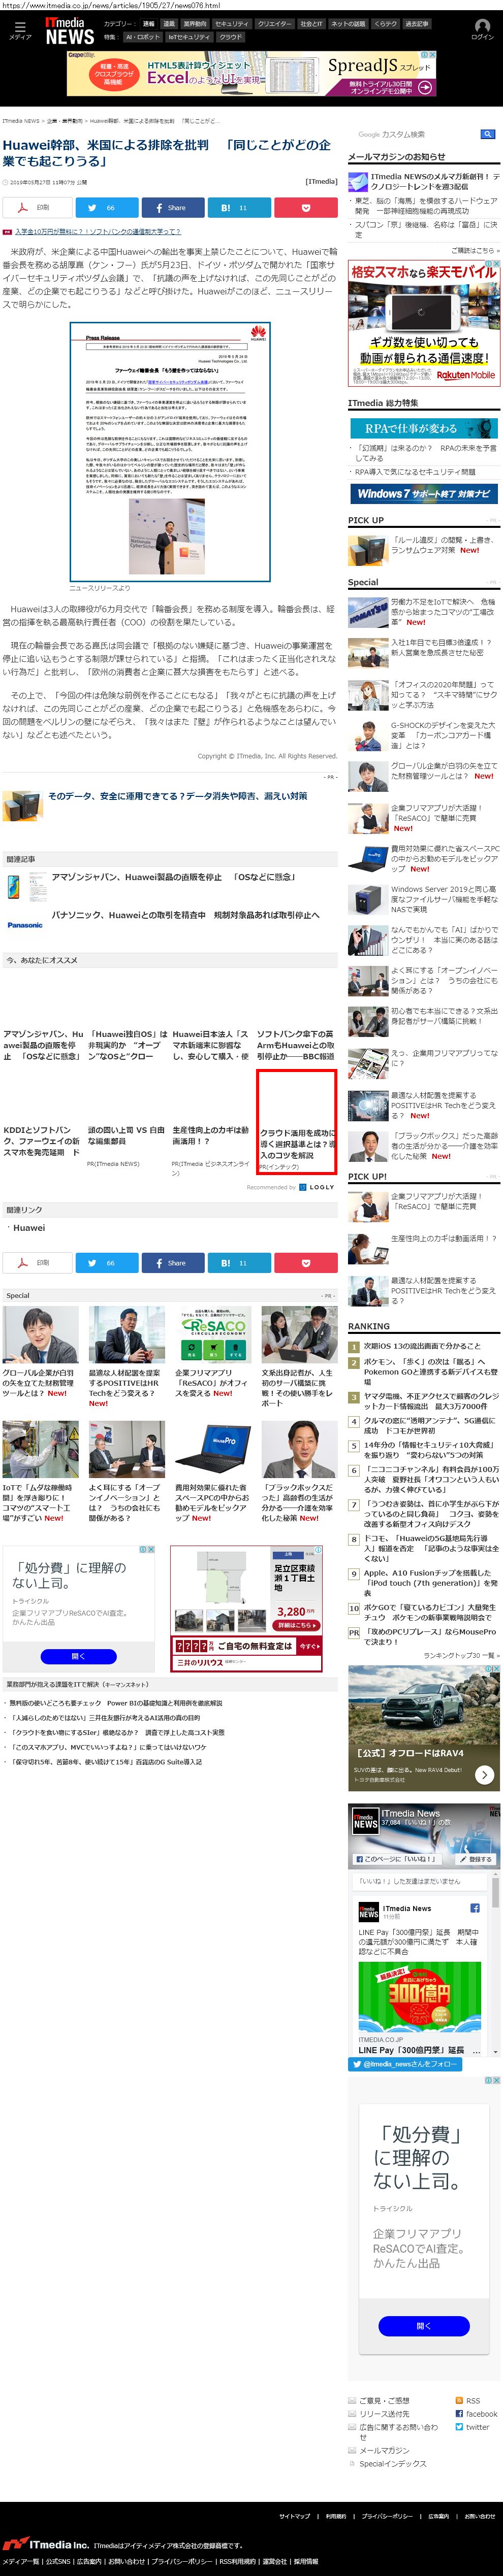Open the AI・ロボット feature tab
Screen dimensions: 503x2576
coord(143,37)
